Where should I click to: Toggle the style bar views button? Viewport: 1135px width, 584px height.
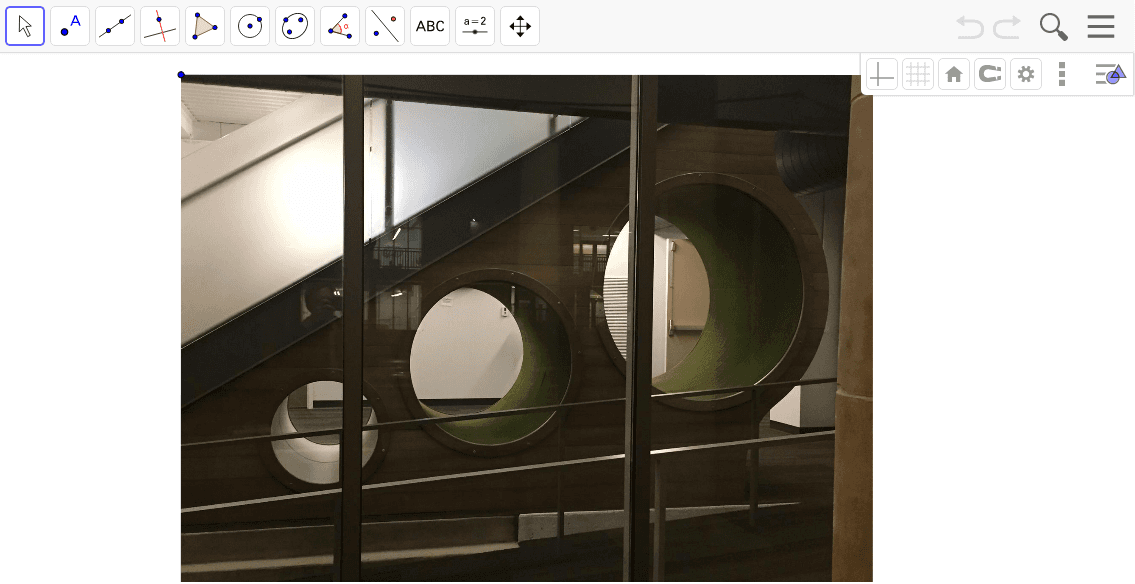pos(1110,74)
